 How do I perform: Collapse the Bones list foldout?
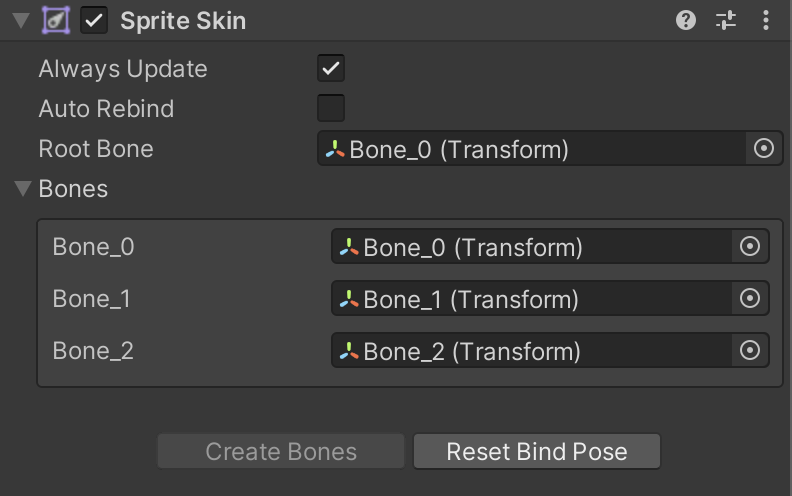21,189
